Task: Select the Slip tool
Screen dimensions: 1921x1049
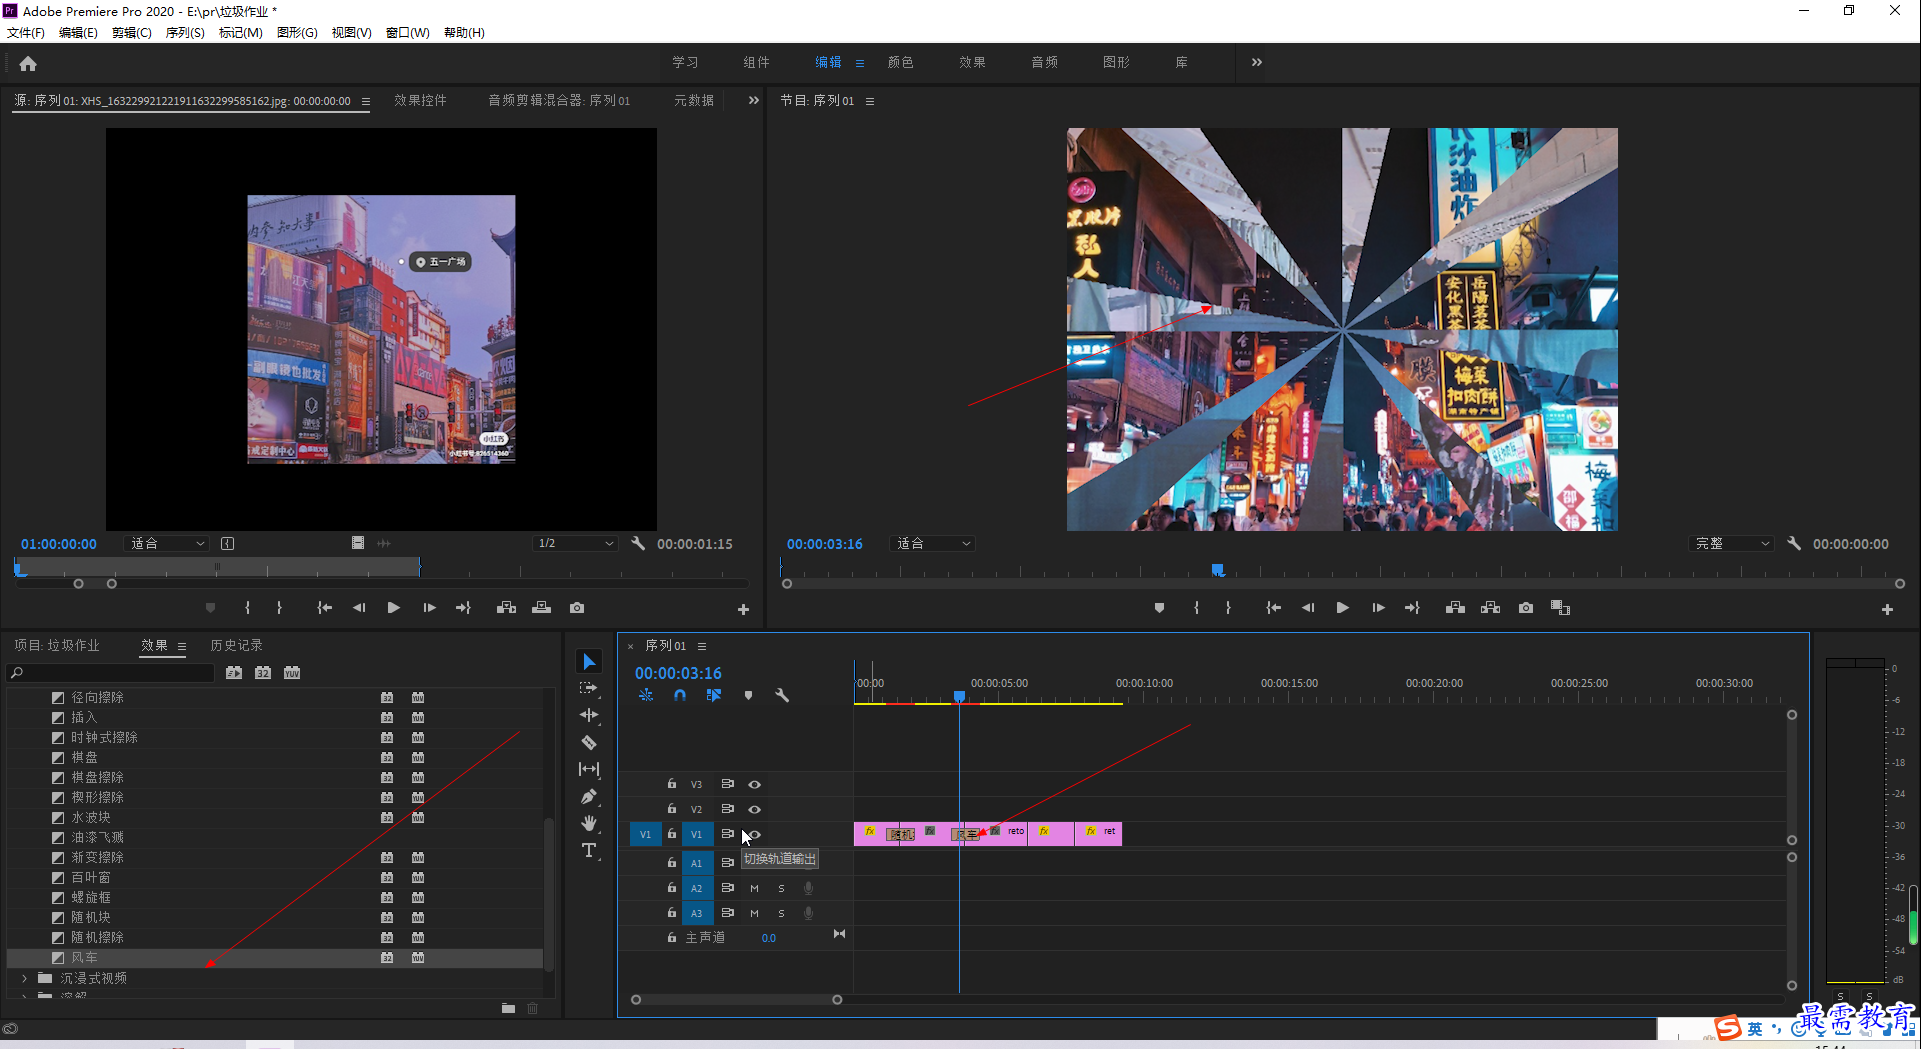Action: [x=589, y=769]
